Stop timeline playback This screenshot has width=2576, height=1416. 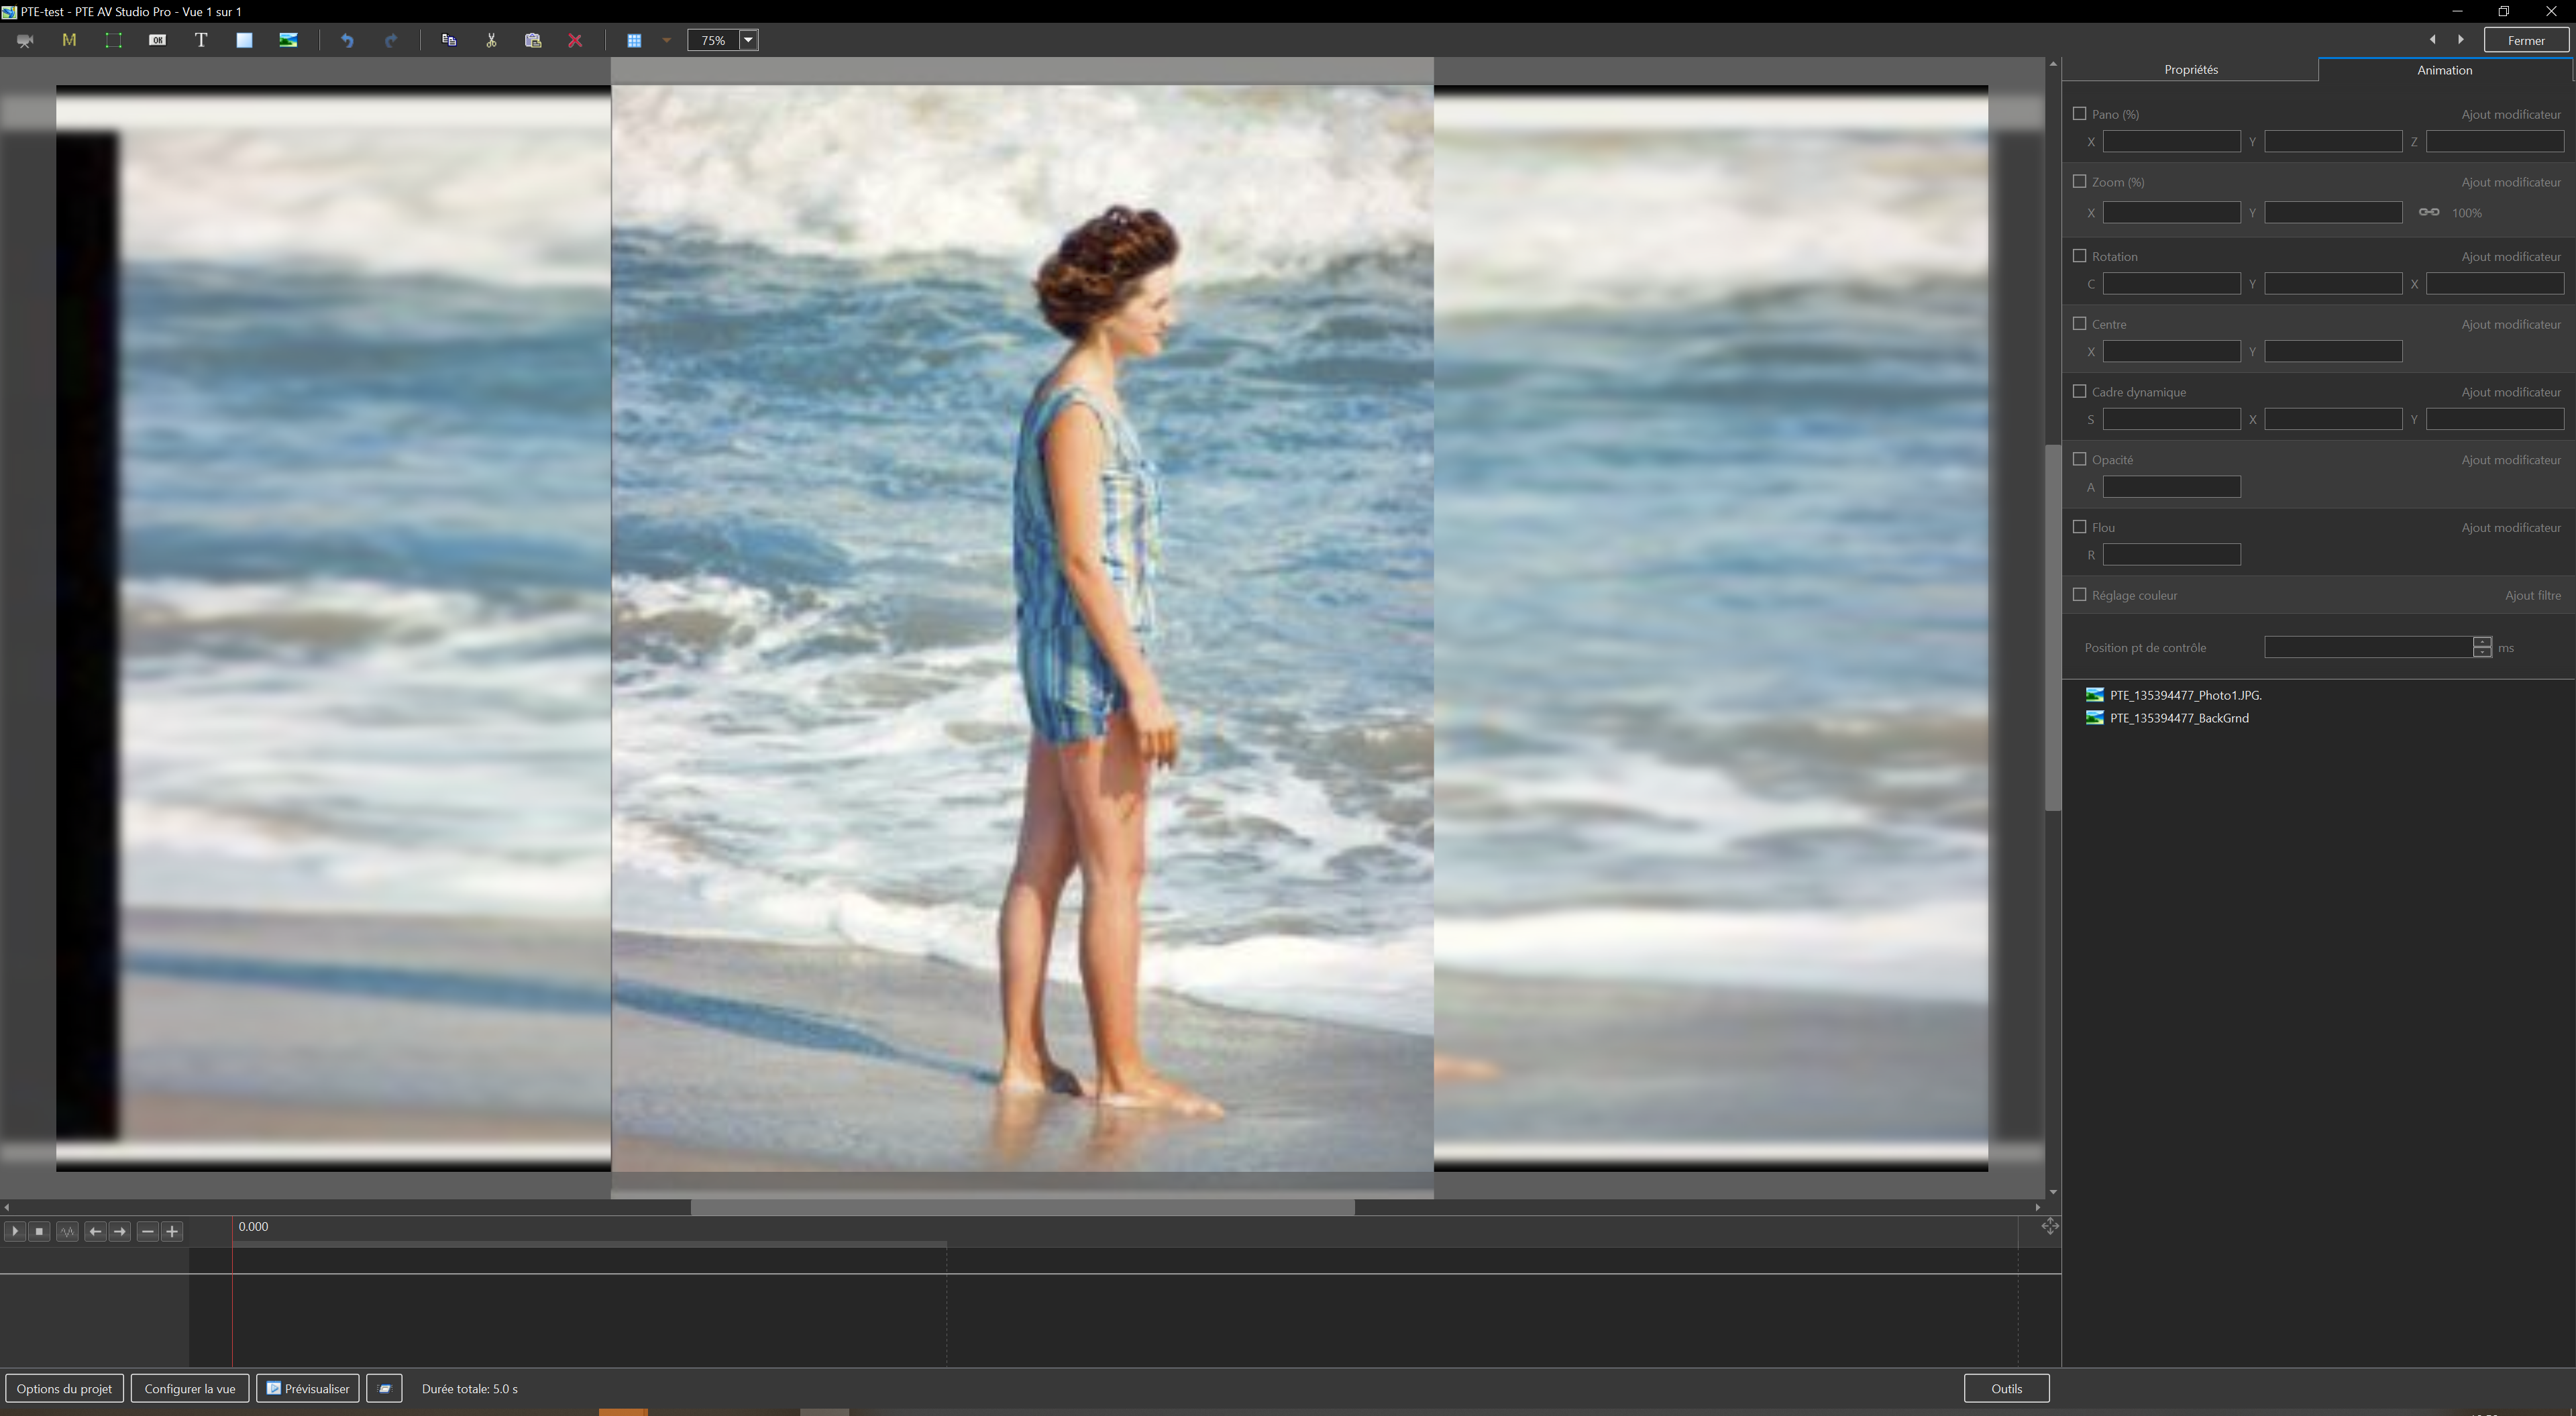click(39, 1232)
